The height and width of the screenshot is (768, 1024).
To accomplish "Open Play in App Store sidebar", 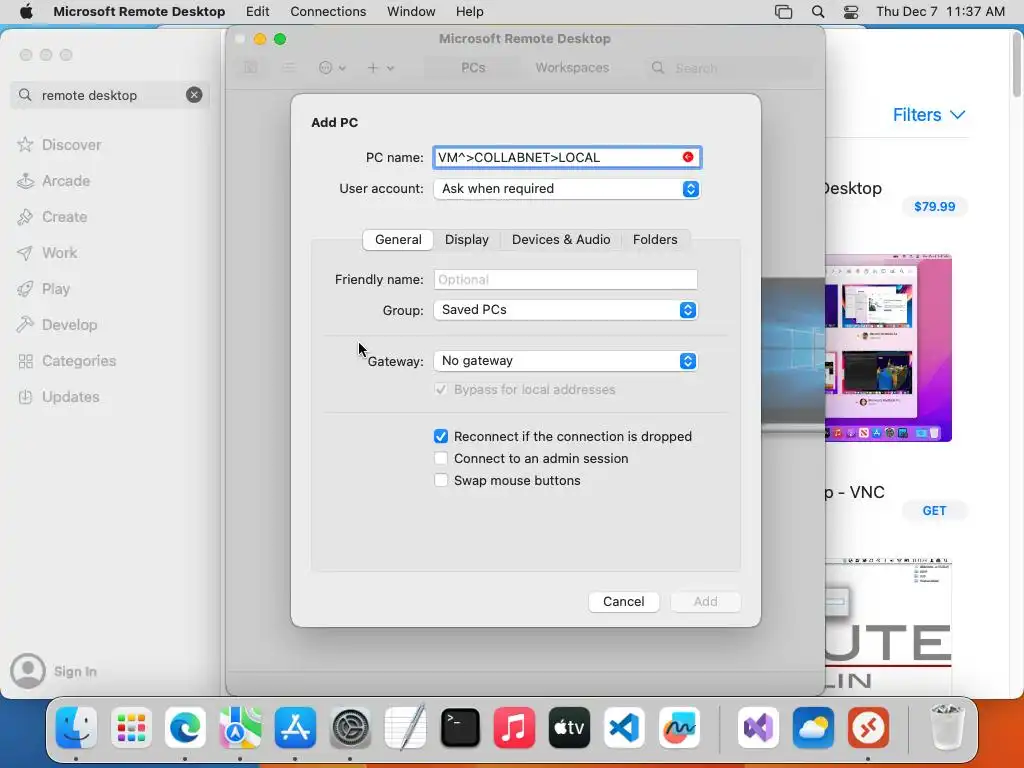I will (x=56, y=289).
